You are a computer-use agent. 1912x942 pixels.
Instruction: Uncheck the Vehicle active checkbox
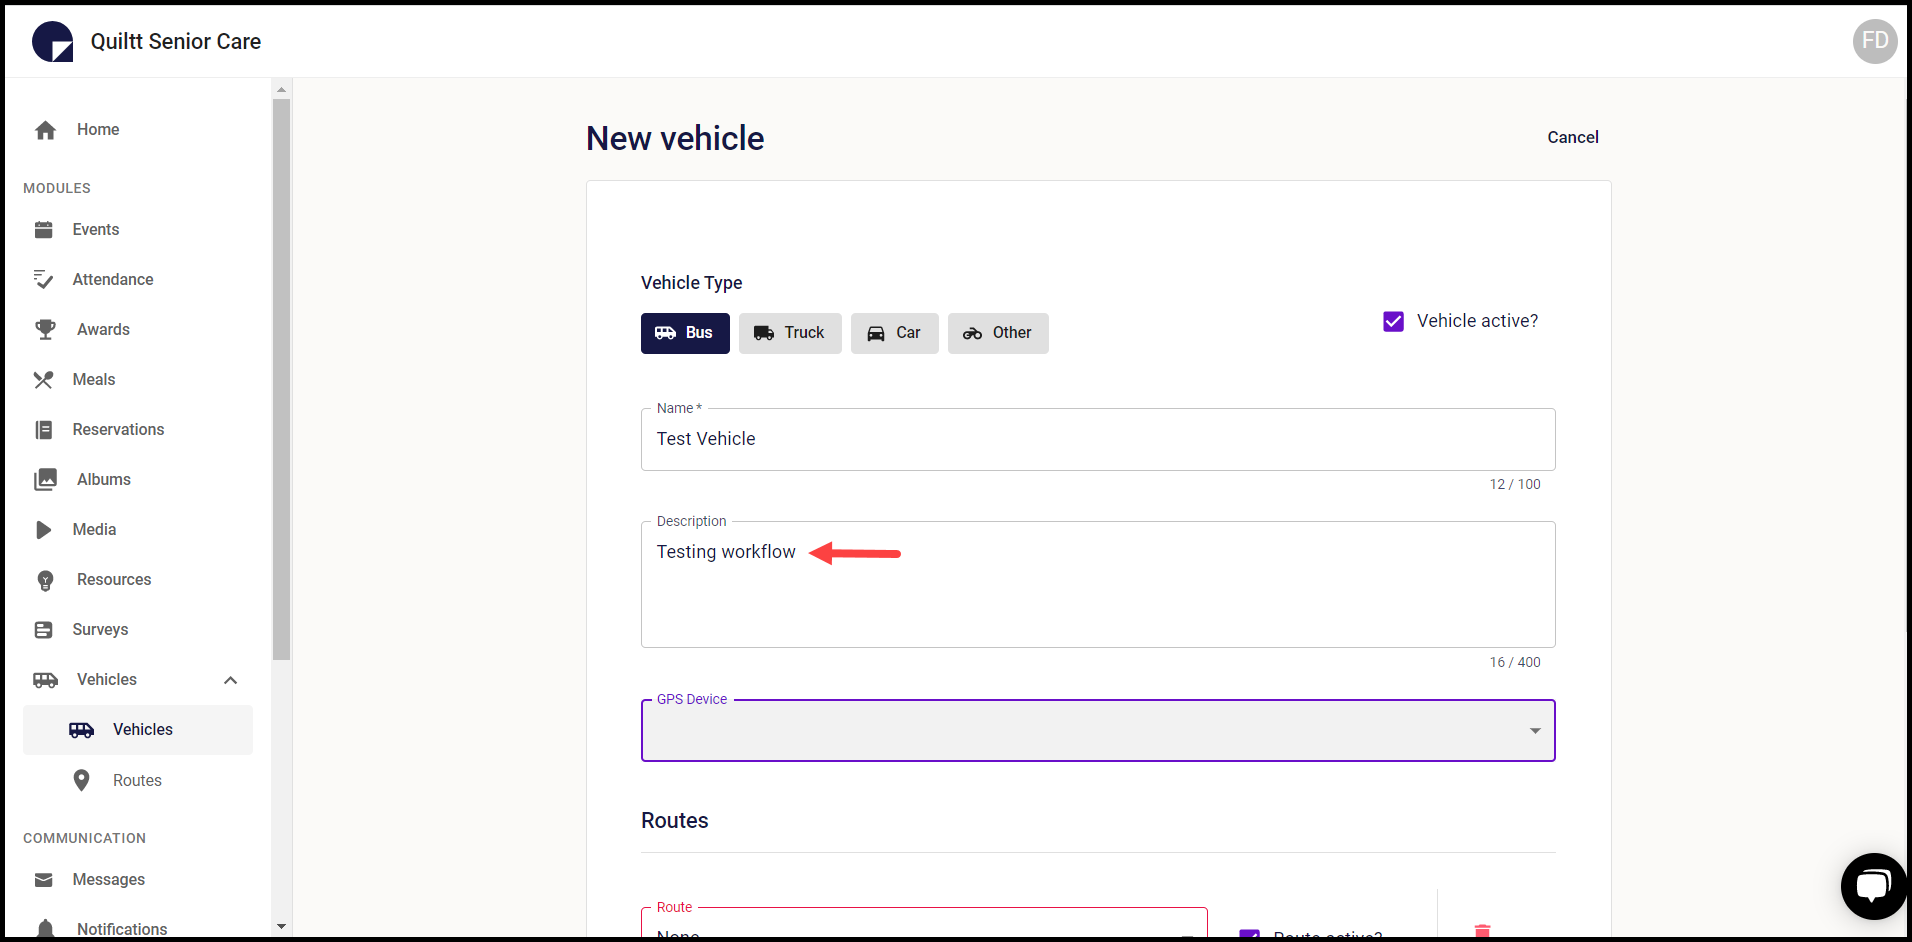coord(1393,321)
